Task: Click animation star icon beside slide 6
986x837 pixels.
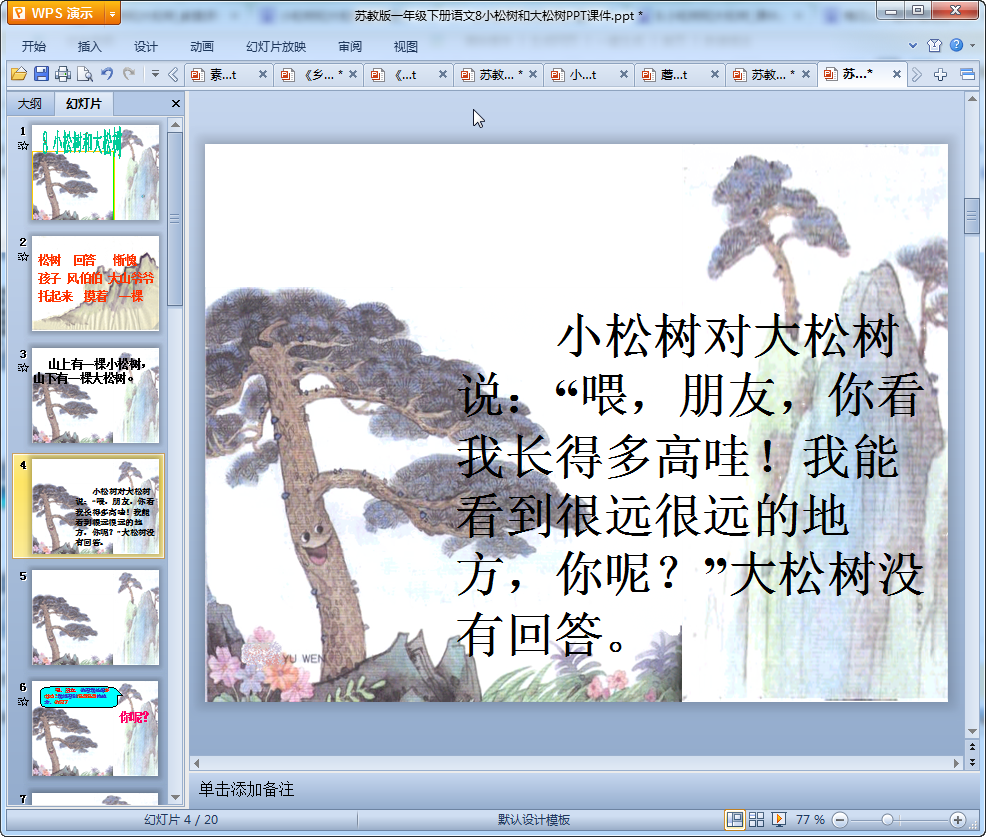Action: [x=23, y=701]
